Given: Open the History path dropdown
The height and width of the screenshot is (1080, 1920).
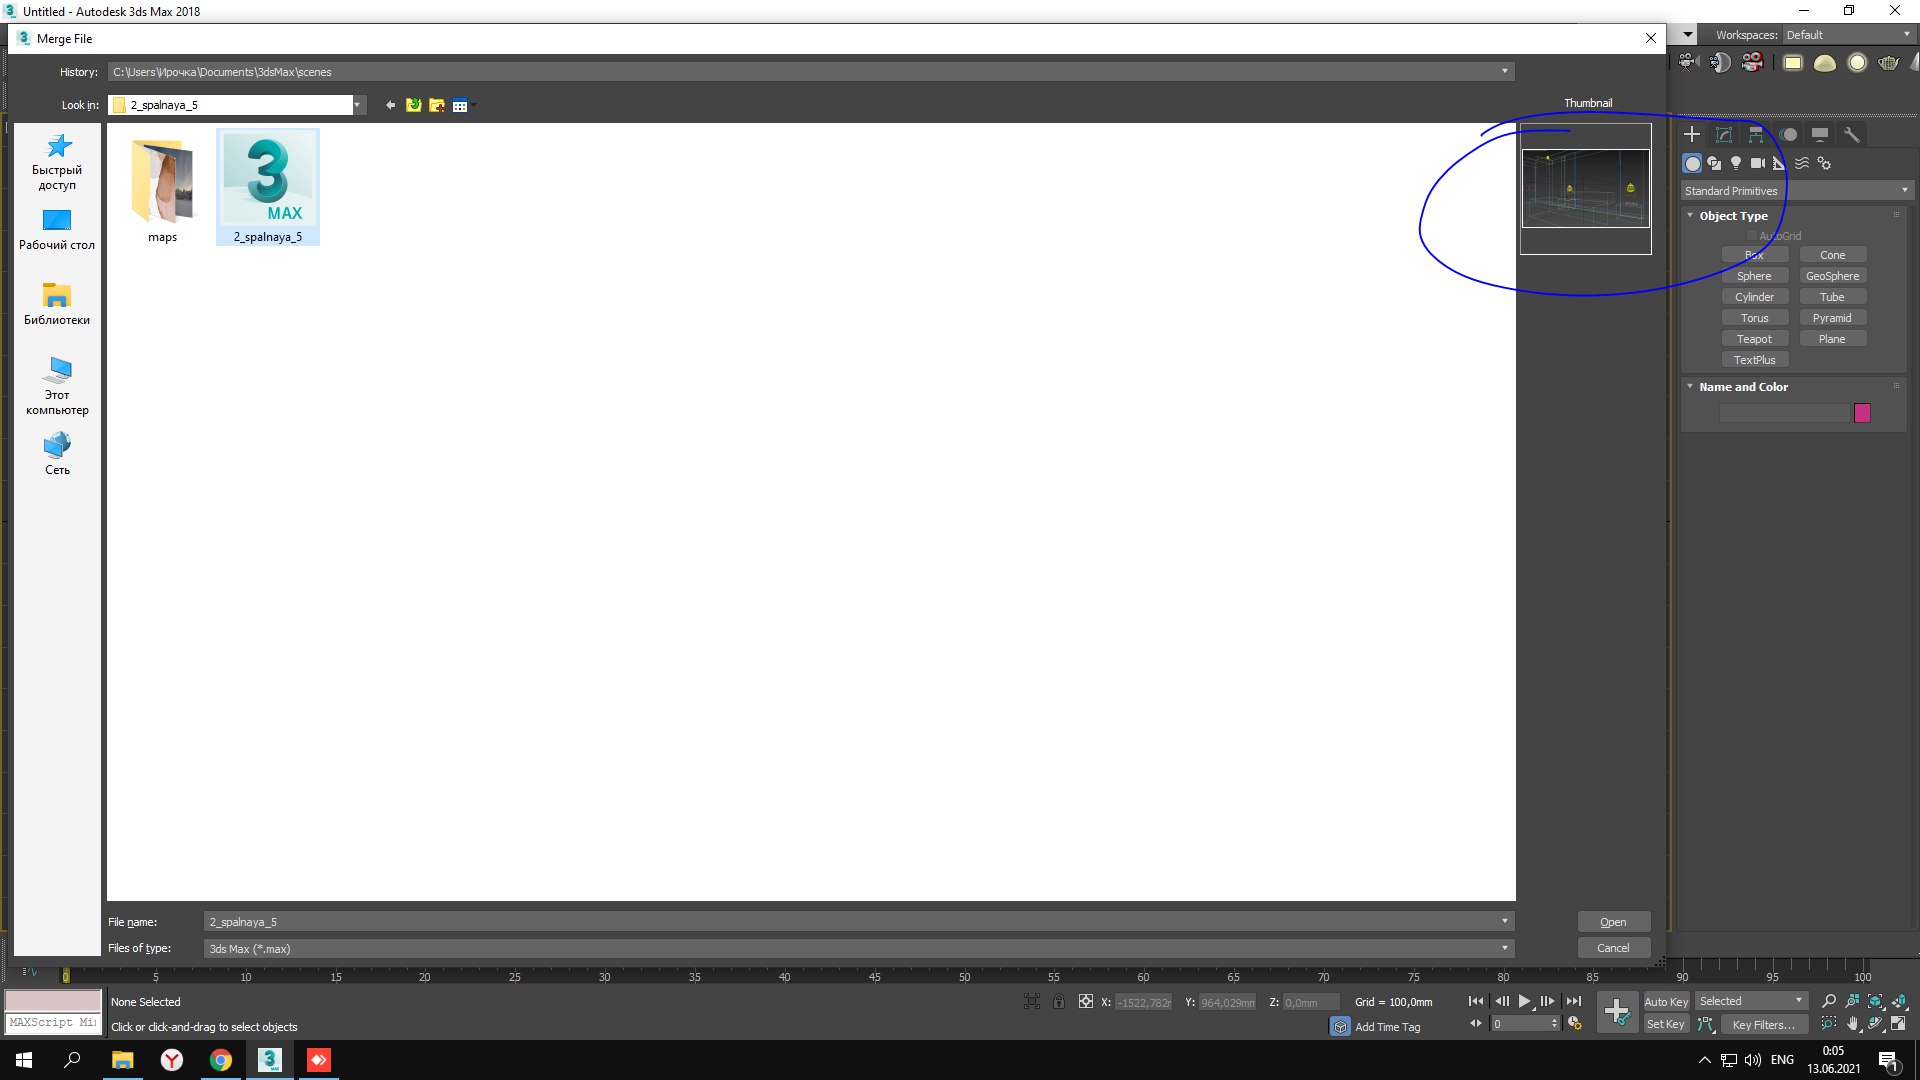Looking at the screenshot, I should pos(1504,71).
